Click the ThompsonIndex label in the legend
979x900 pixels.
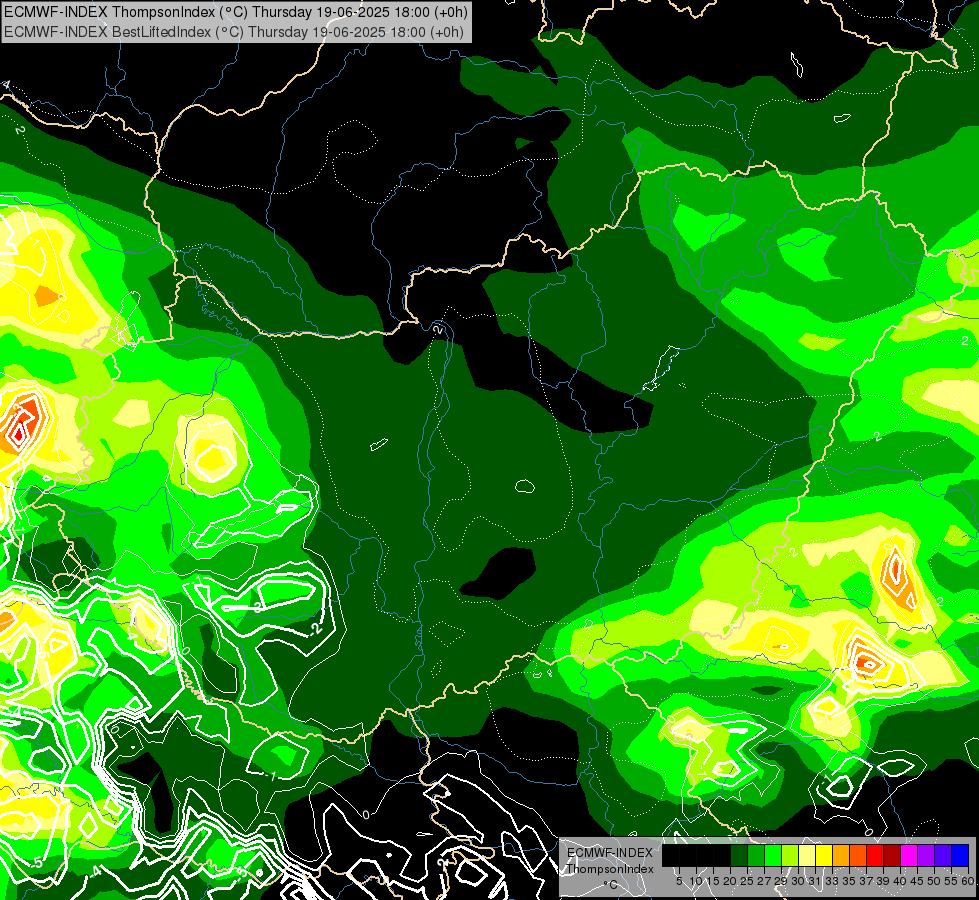tap(610, 869)
